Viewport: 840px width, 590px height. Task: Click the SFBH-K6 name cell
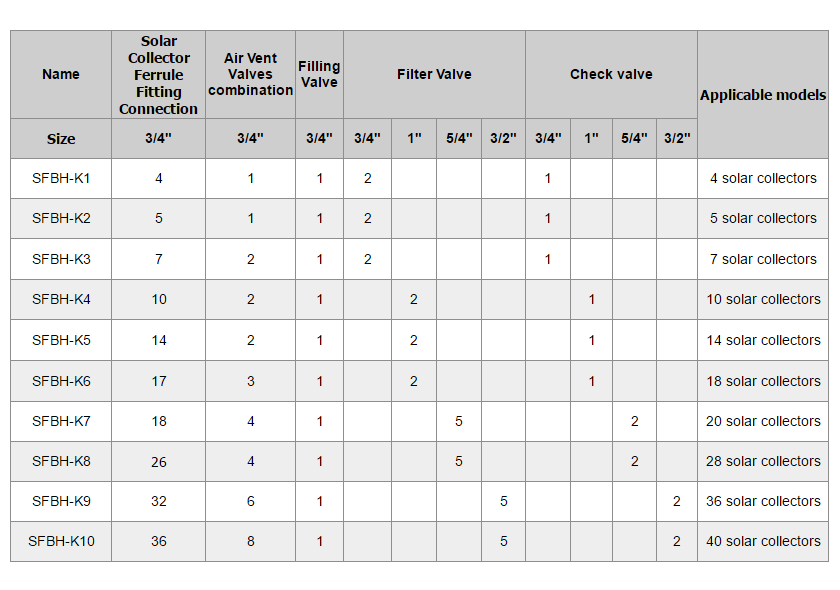[x=61, y=381]
